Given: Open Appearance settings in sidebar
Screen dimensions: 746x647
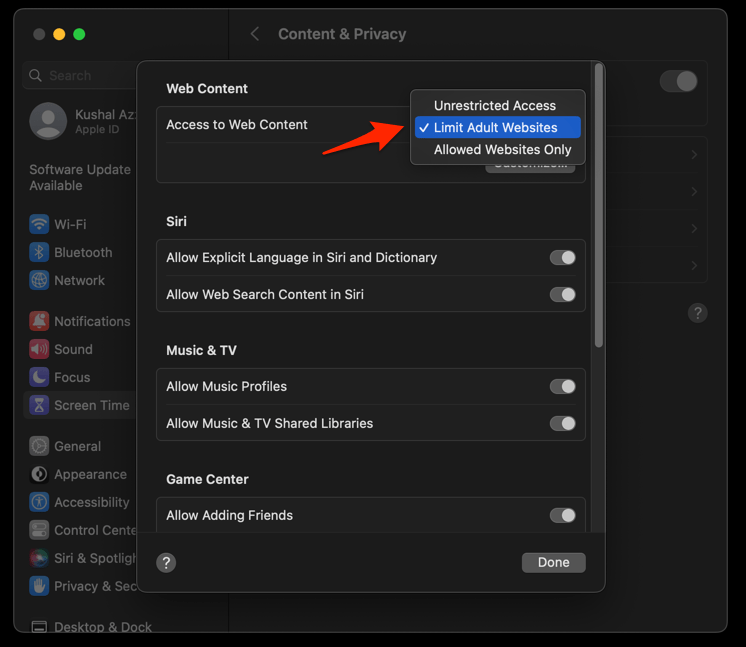Looking at the screenshot, I should (89, 474).
